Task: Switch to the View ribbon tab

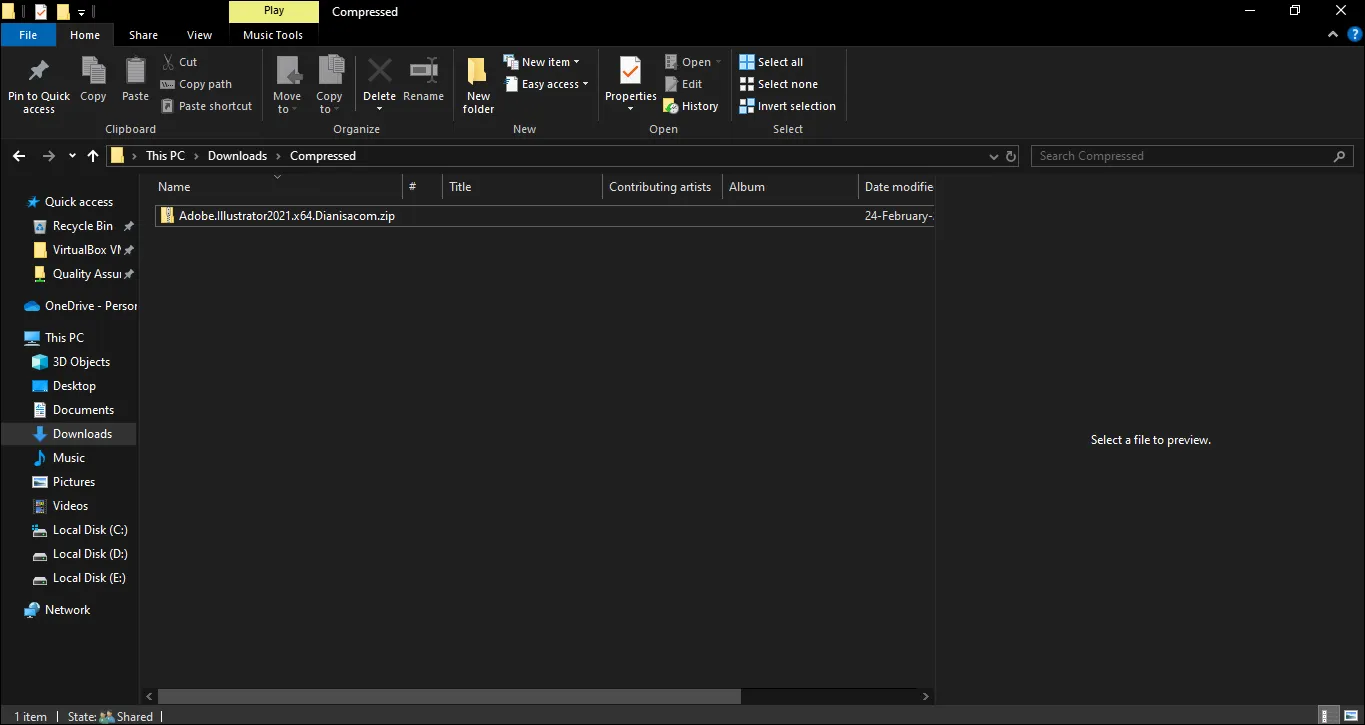Action: (x=199, y=35)
